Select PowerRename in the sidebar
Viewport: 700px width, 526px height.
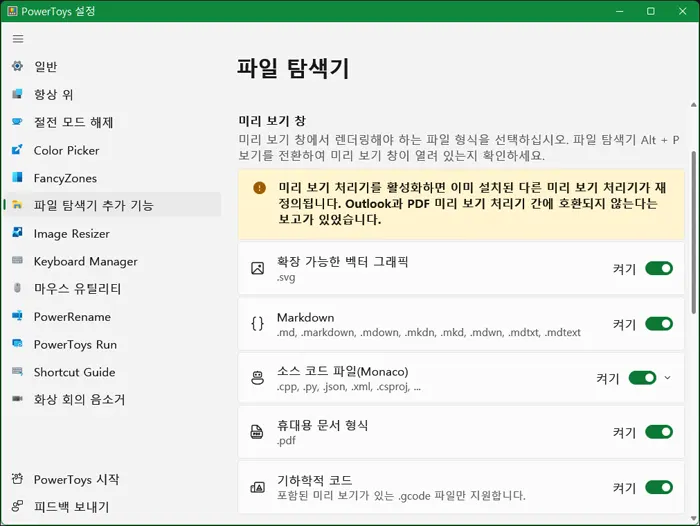click(x=112, y=316)
